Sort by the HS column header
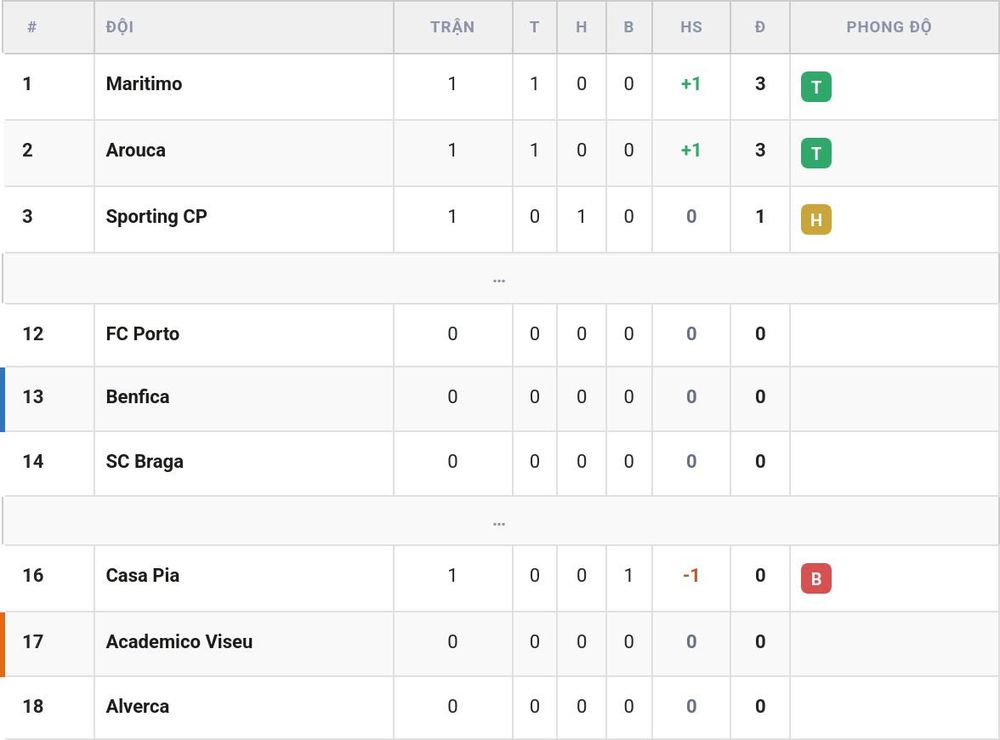This screenshot has width=1000, height=740. coord(691,27)
